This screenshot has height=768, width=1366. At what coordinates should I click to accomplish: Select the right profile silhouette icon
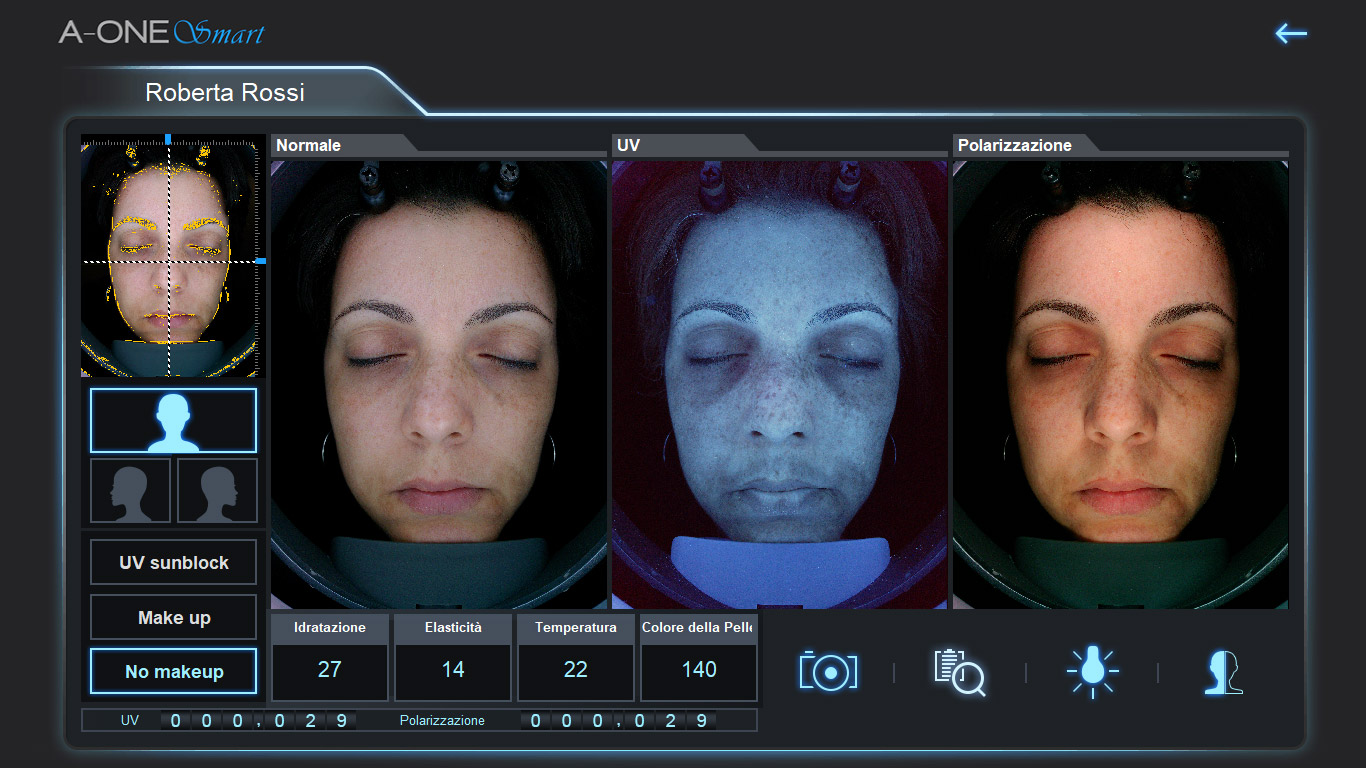coord(217,491)
